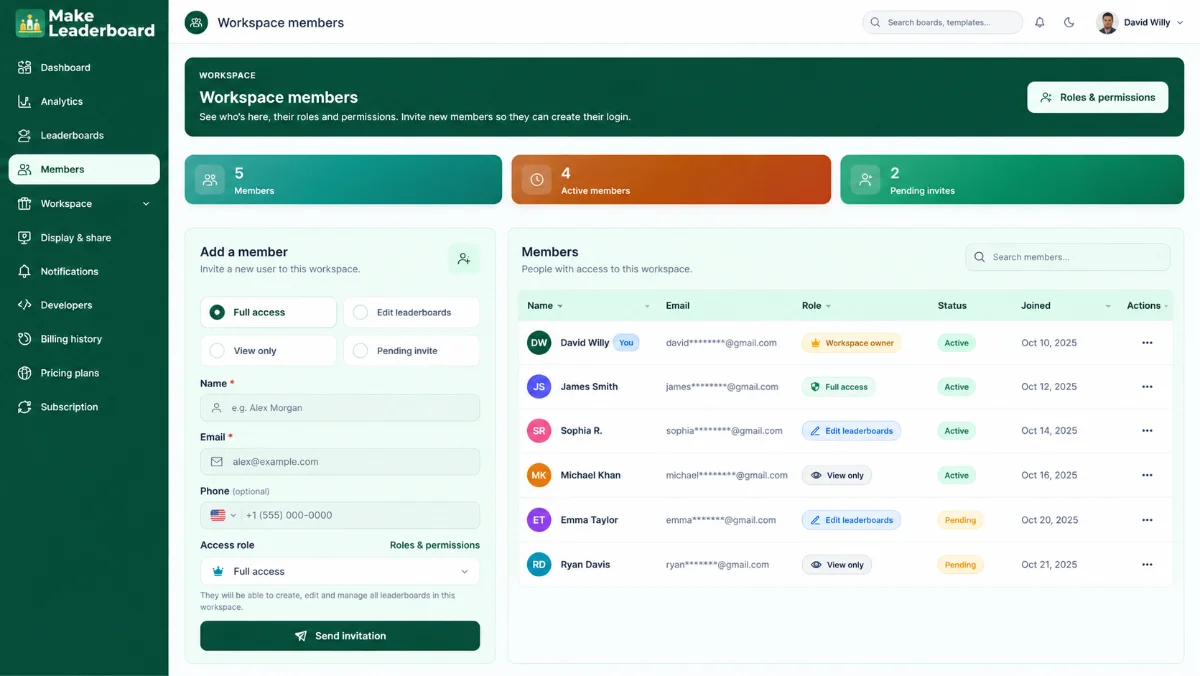The height and width of the screenshot is (676, 1200).
Task: Click the Search boards, templates field
Action: point(942,22)
